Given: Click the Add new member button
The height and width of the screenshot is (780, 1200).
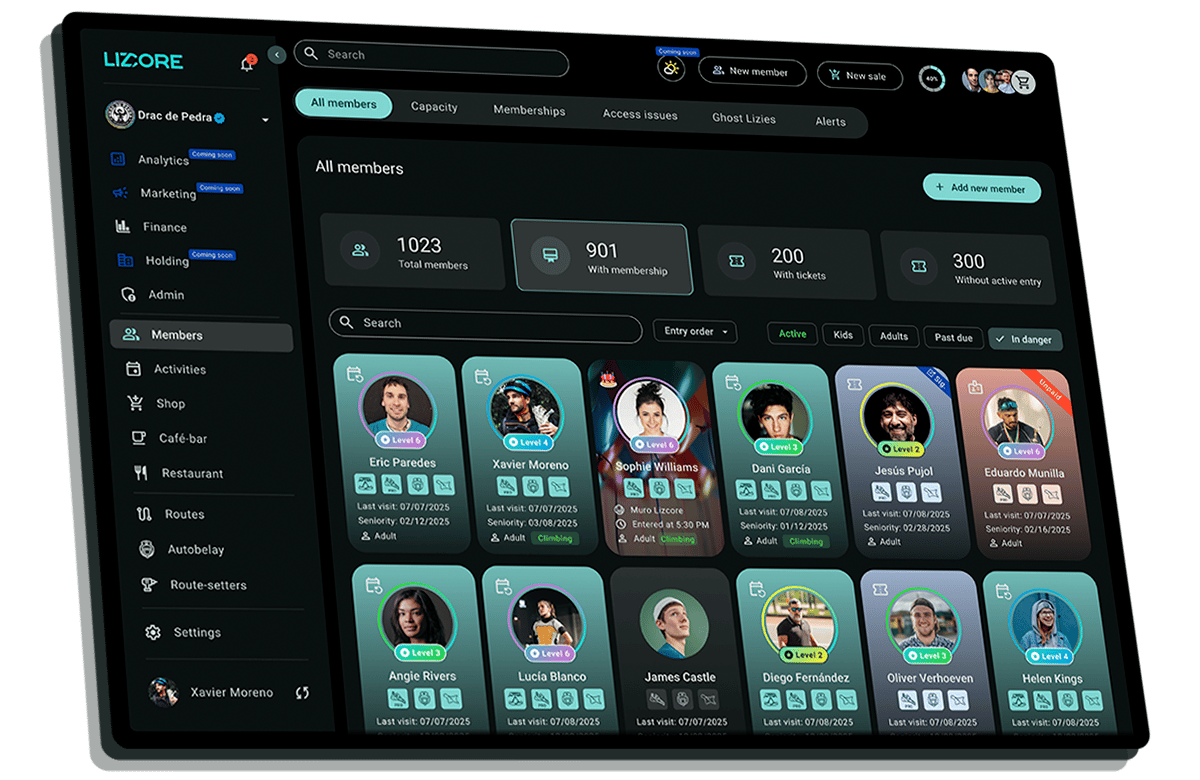Looking at the screenshot, I should tap(981, 188).
